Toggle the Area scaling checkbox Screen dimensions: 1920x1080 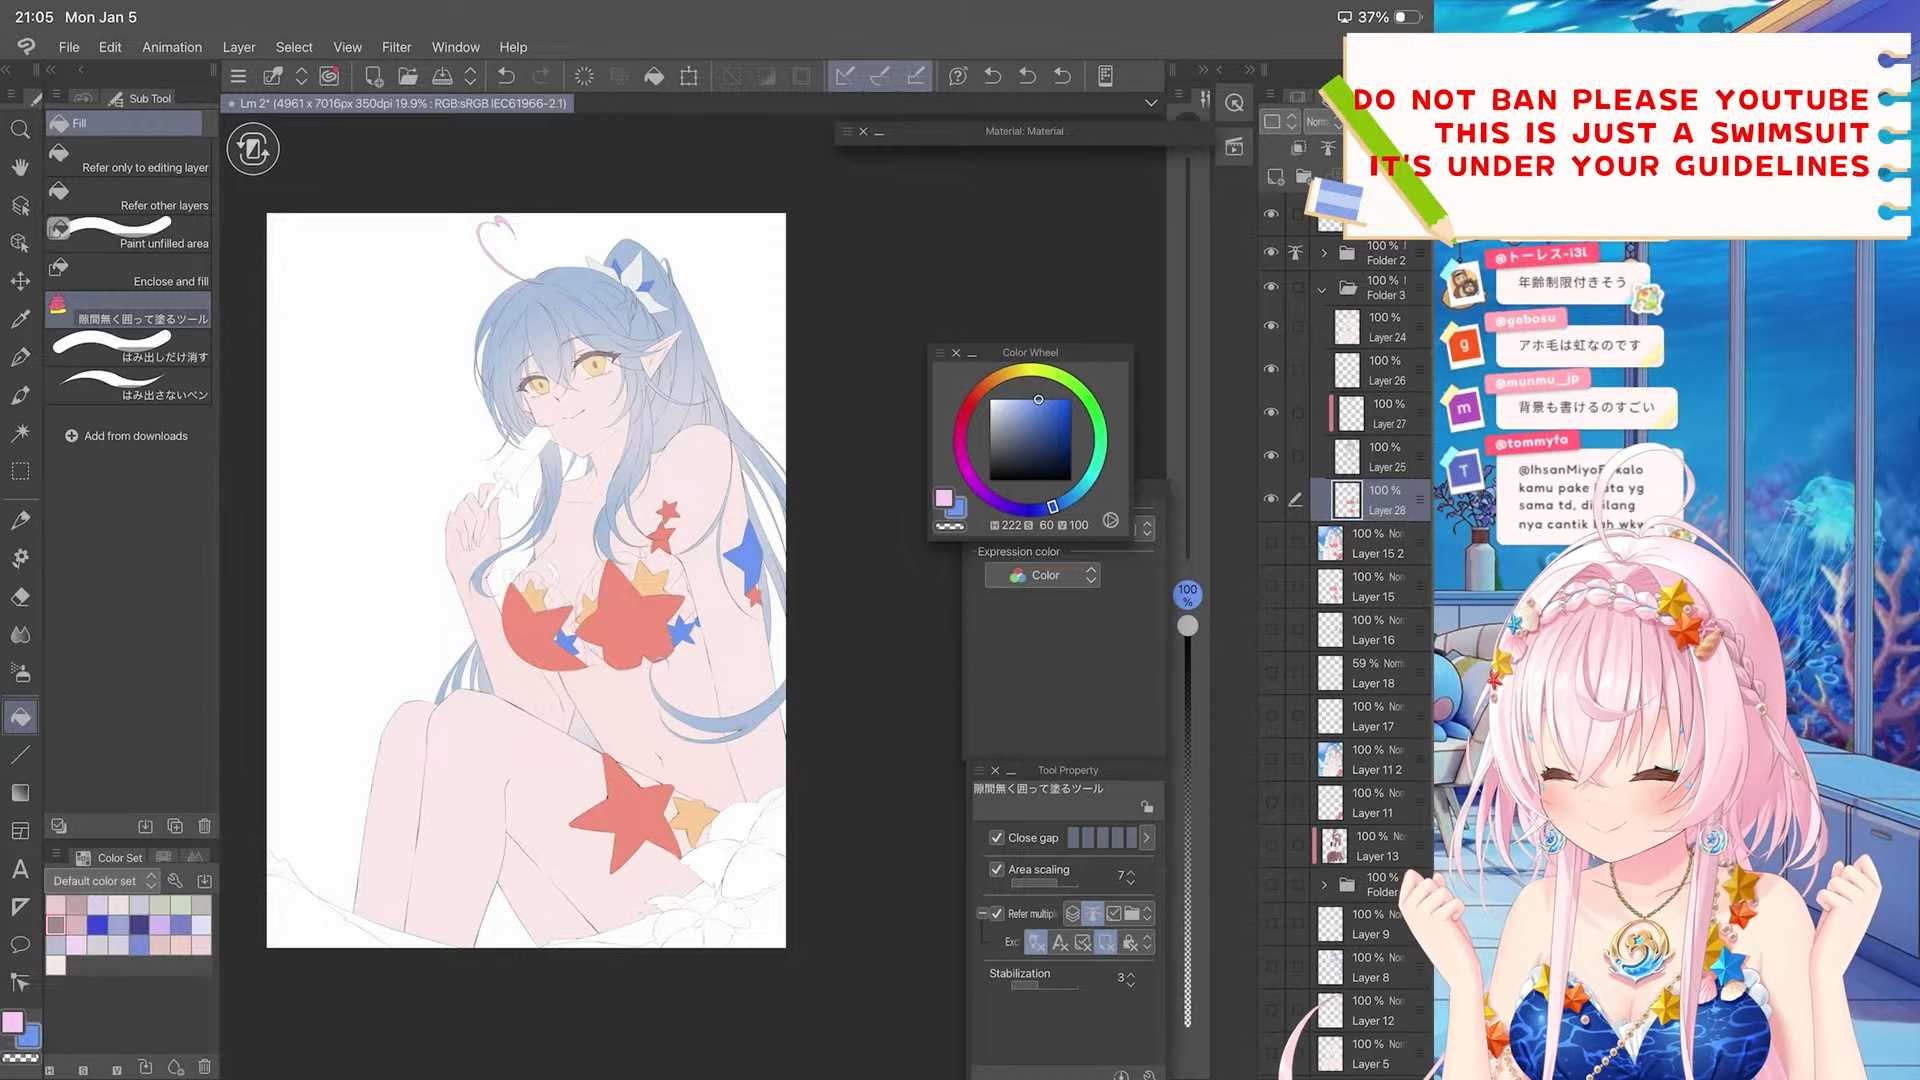point(996,870)
